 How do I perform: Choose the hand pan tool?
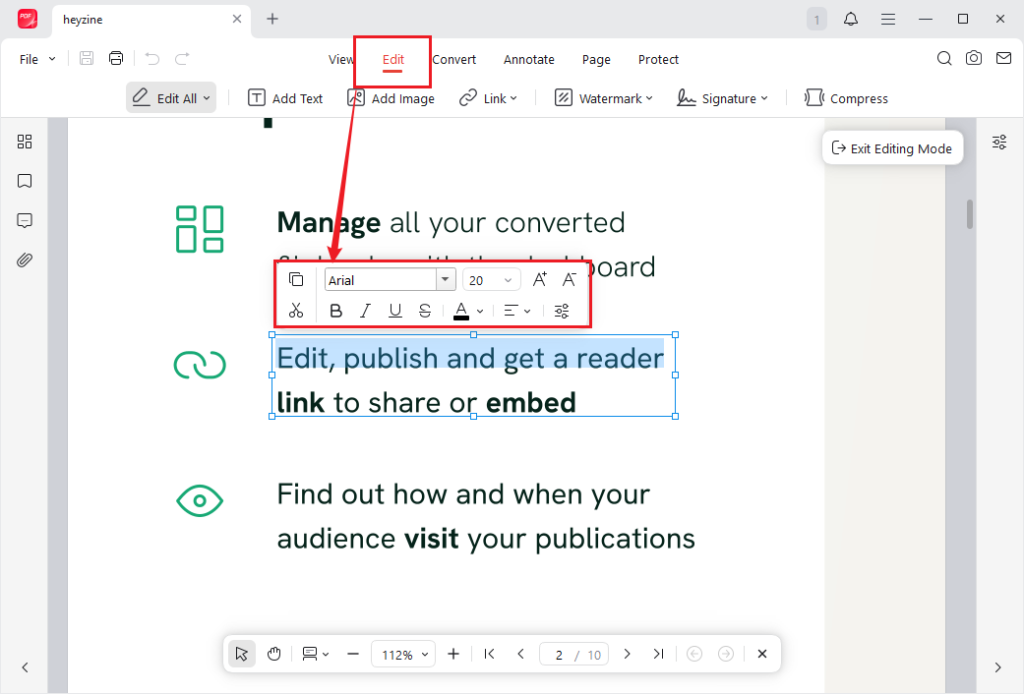coord(274,654)
